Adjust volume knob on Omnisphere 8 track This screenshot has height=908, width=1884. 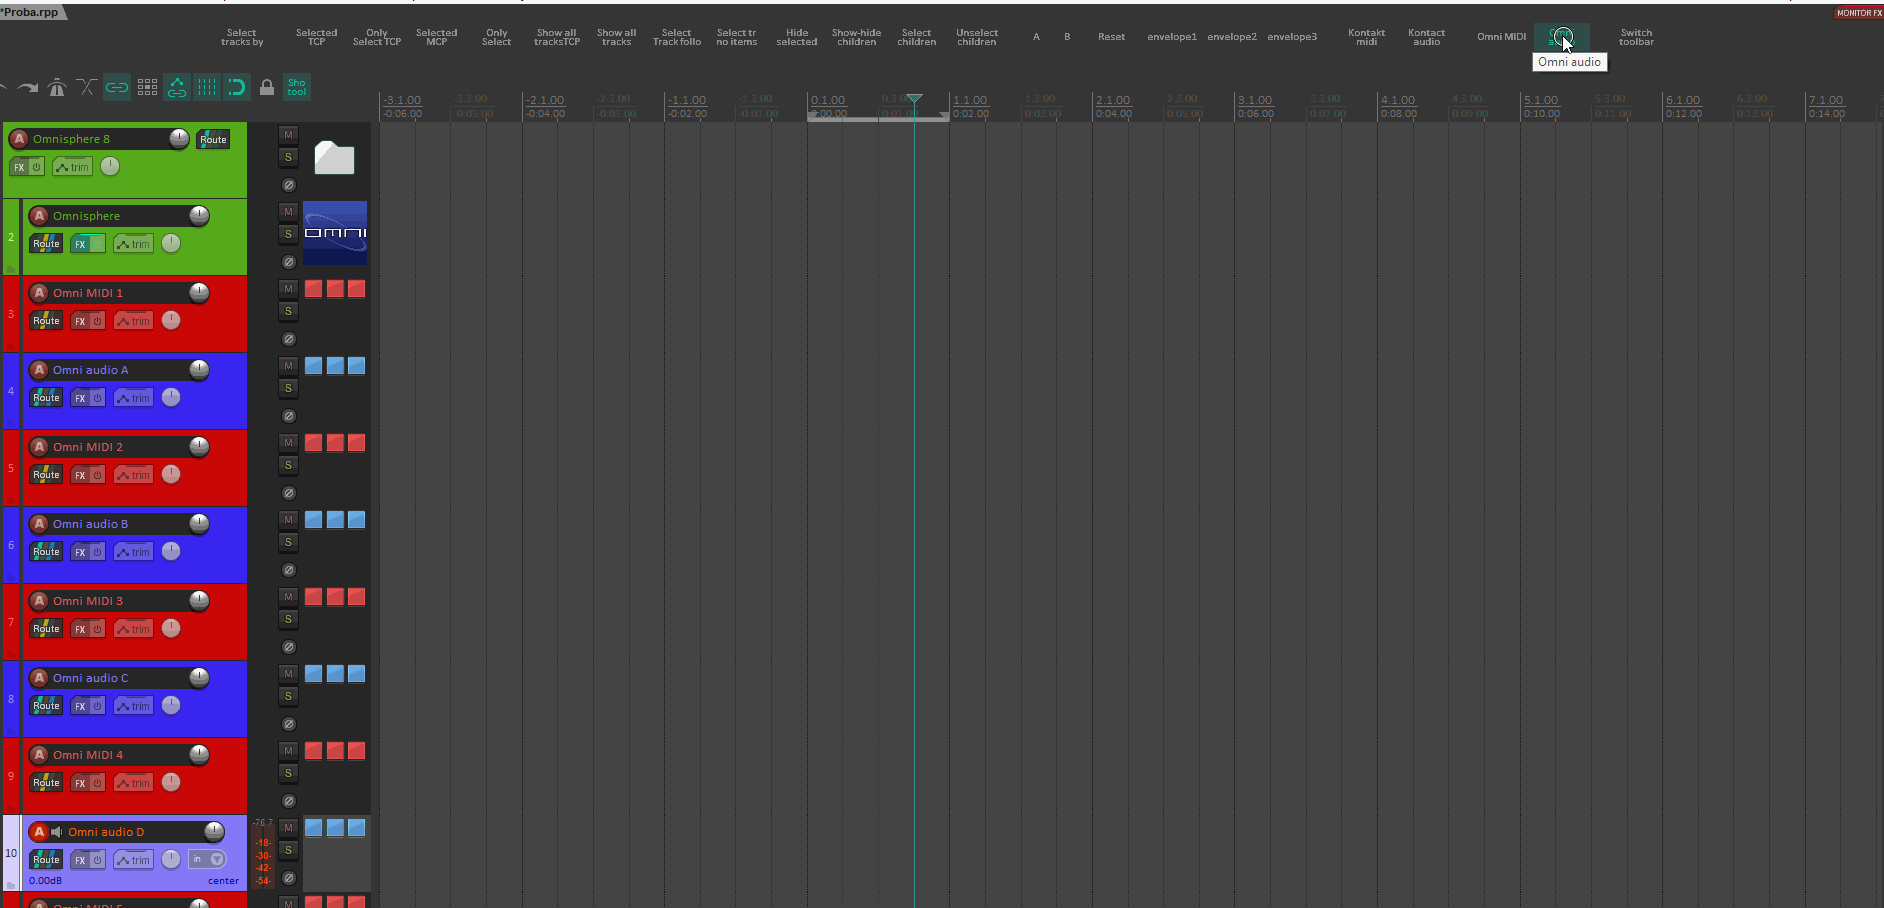[x=179, y=138]
